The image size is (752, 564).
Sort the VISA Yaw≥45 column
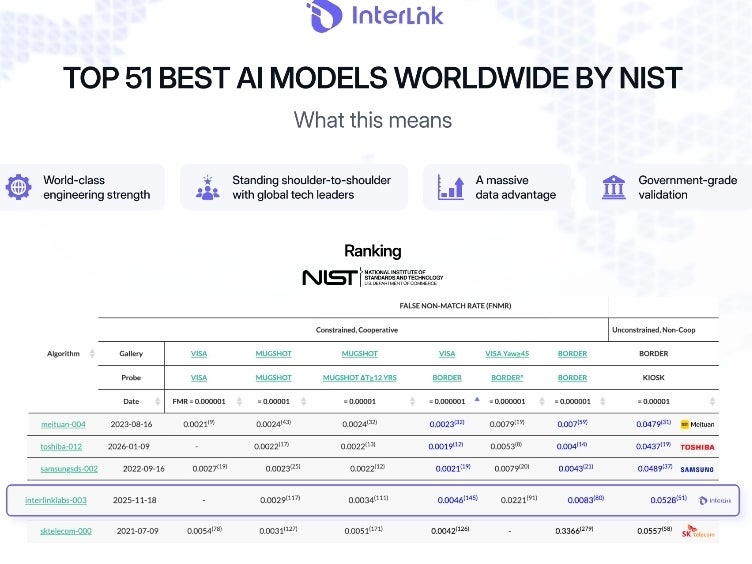(x=542, y=401)
